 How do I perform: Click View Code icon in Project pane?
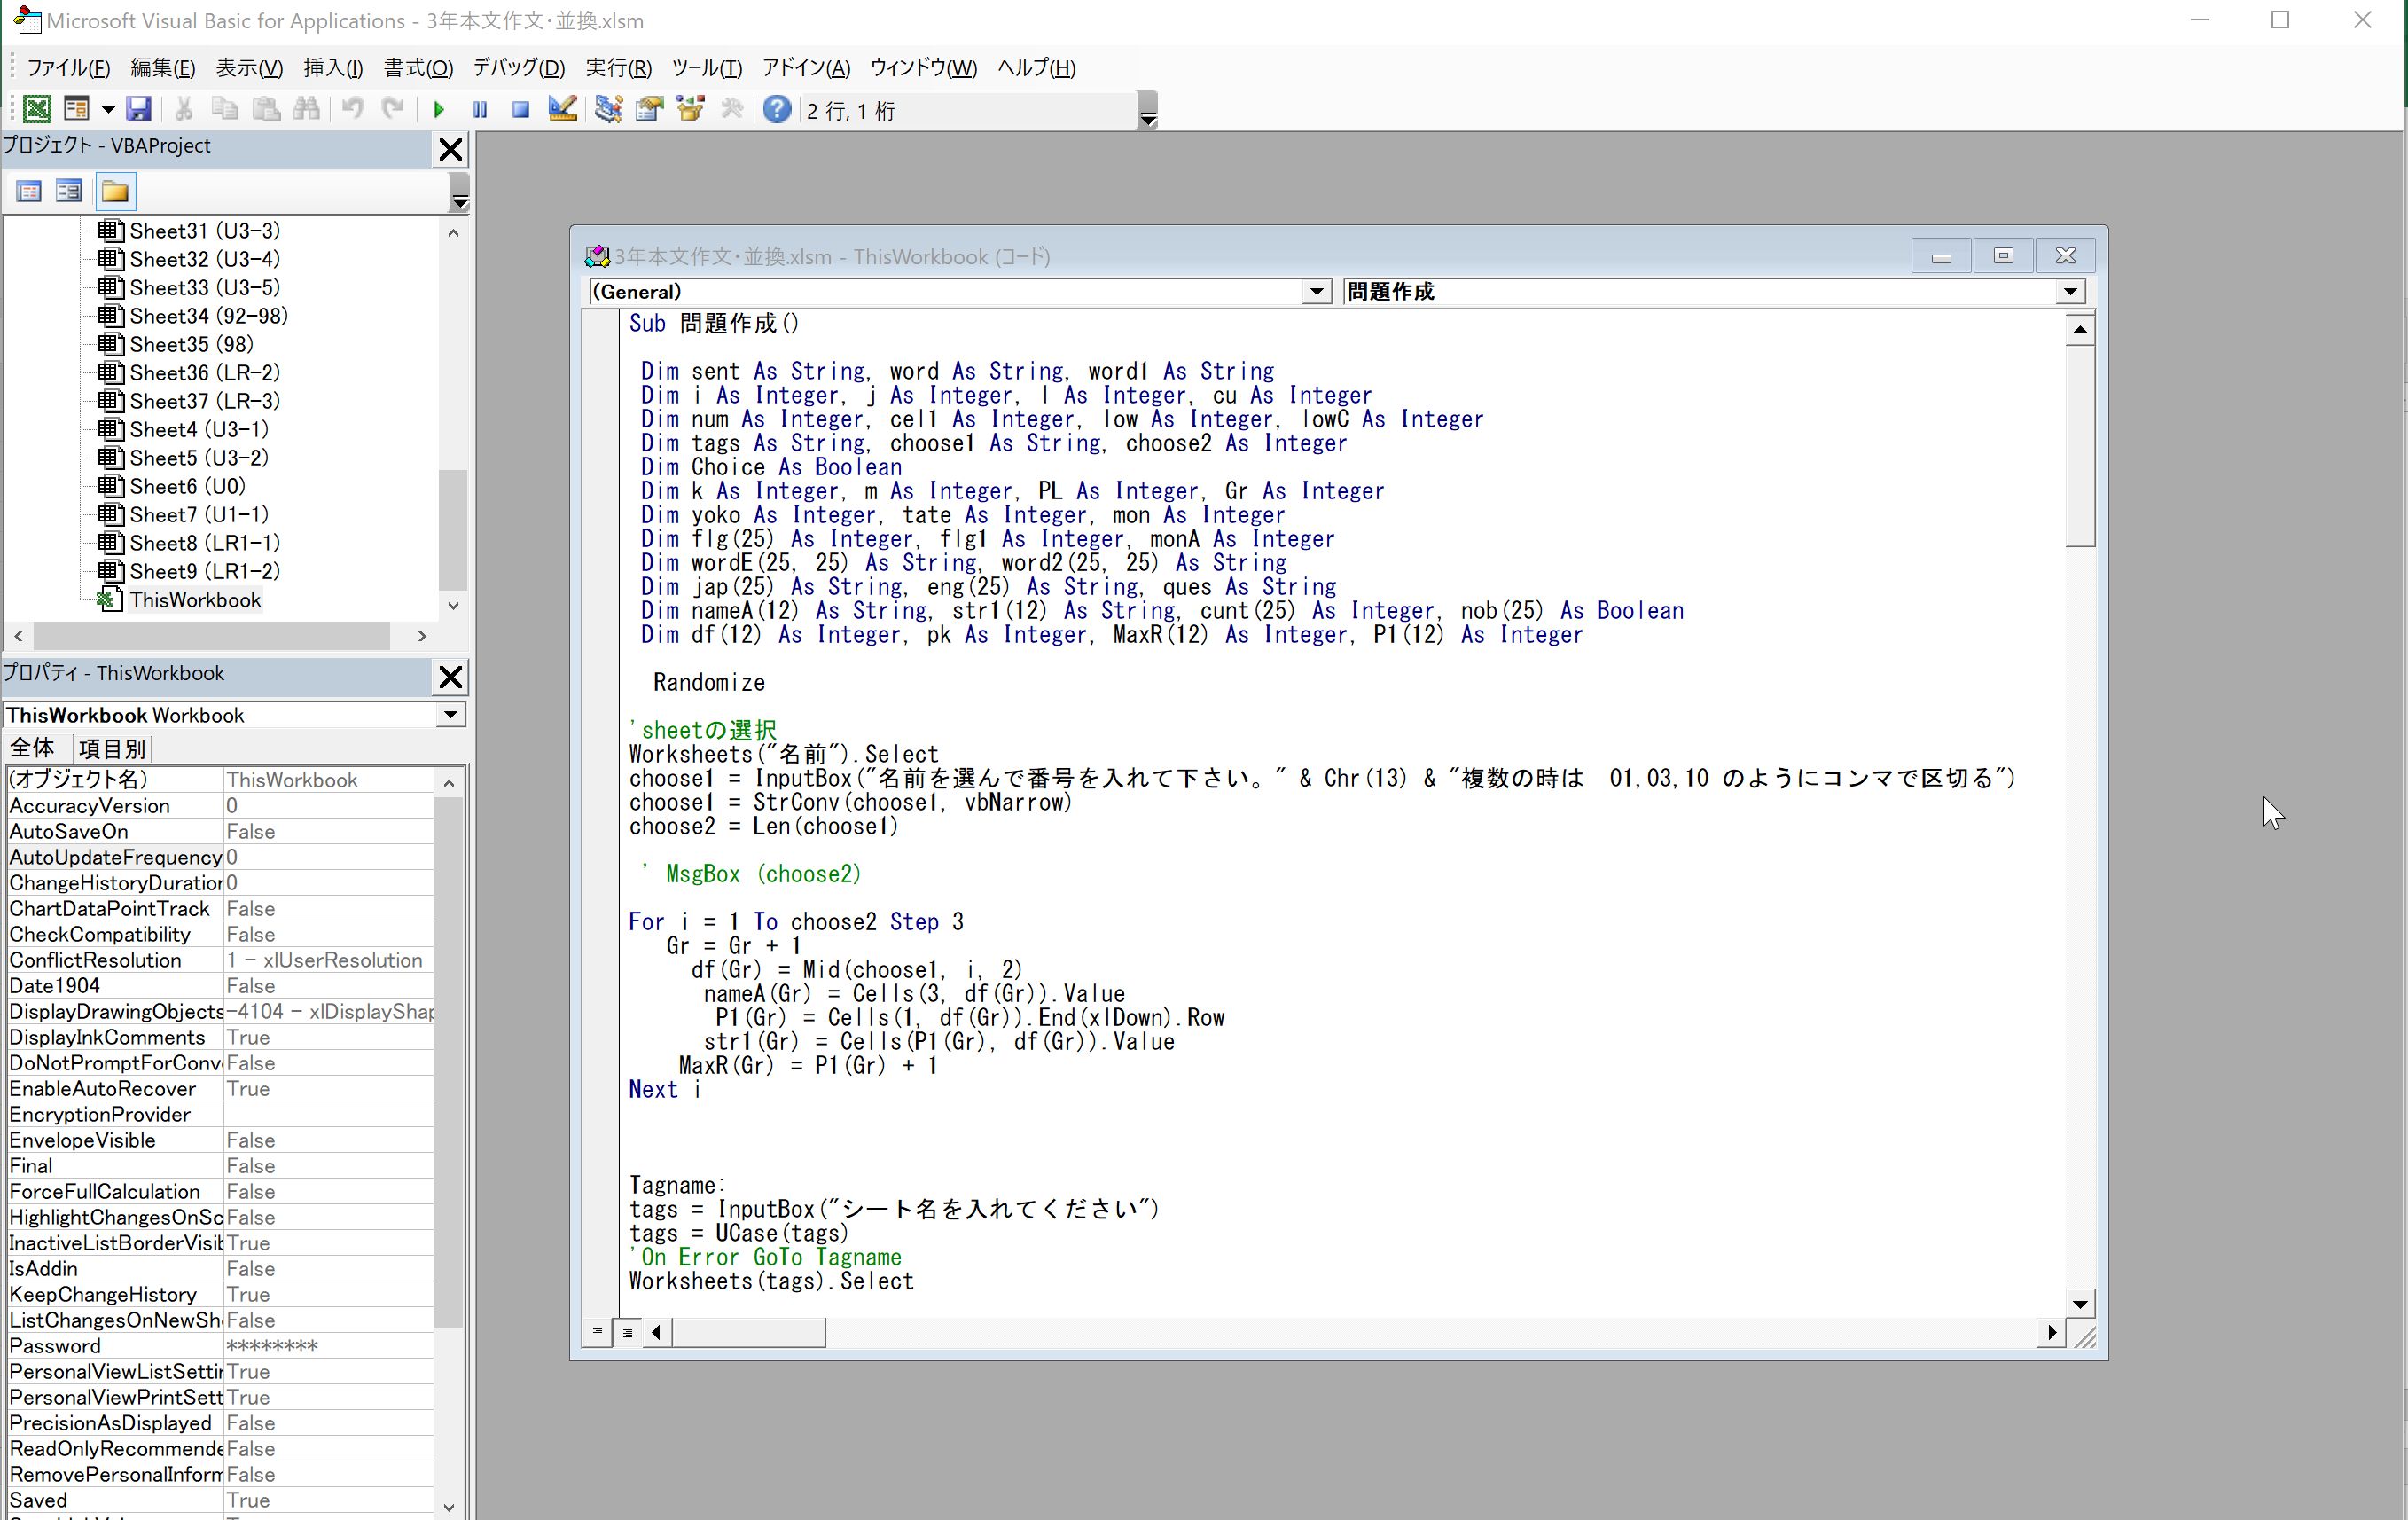[29, 191]
